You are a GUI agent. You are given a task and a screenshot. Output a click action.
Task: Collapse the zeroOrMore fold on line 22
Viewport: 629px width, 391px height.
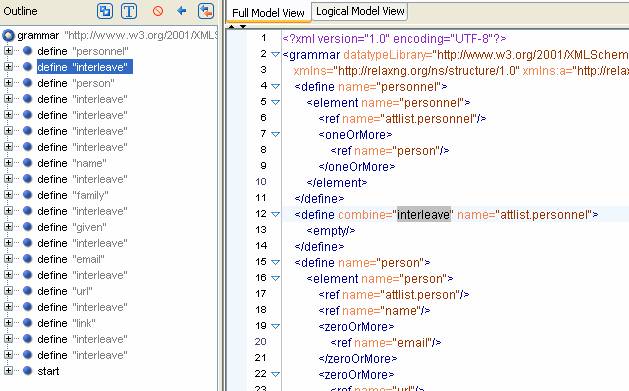tap(275, 375)
